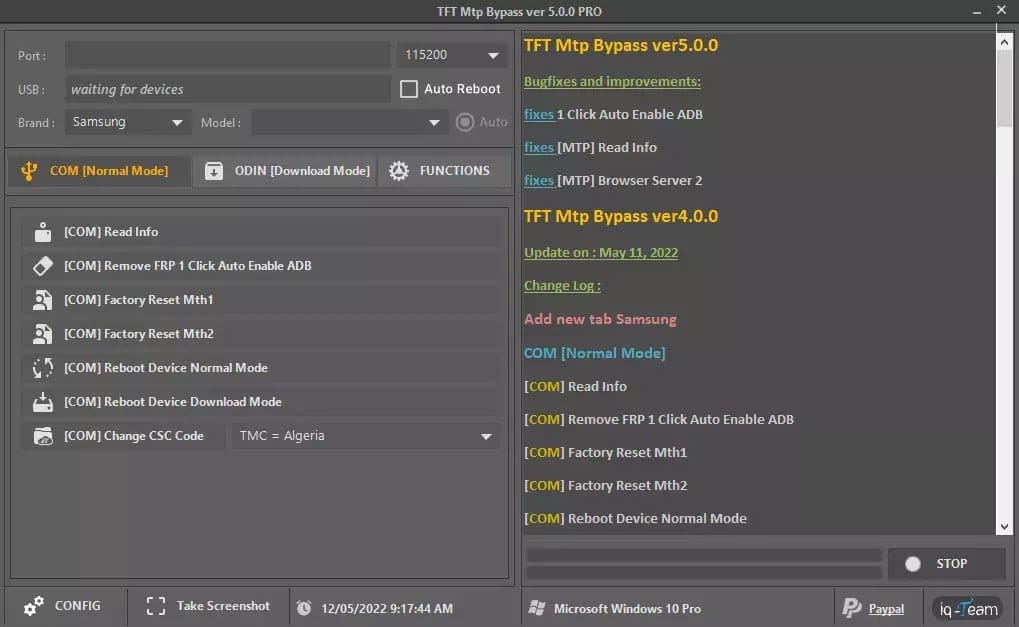Open the Brand dropdown showing Samsung

tap(126, 121)
